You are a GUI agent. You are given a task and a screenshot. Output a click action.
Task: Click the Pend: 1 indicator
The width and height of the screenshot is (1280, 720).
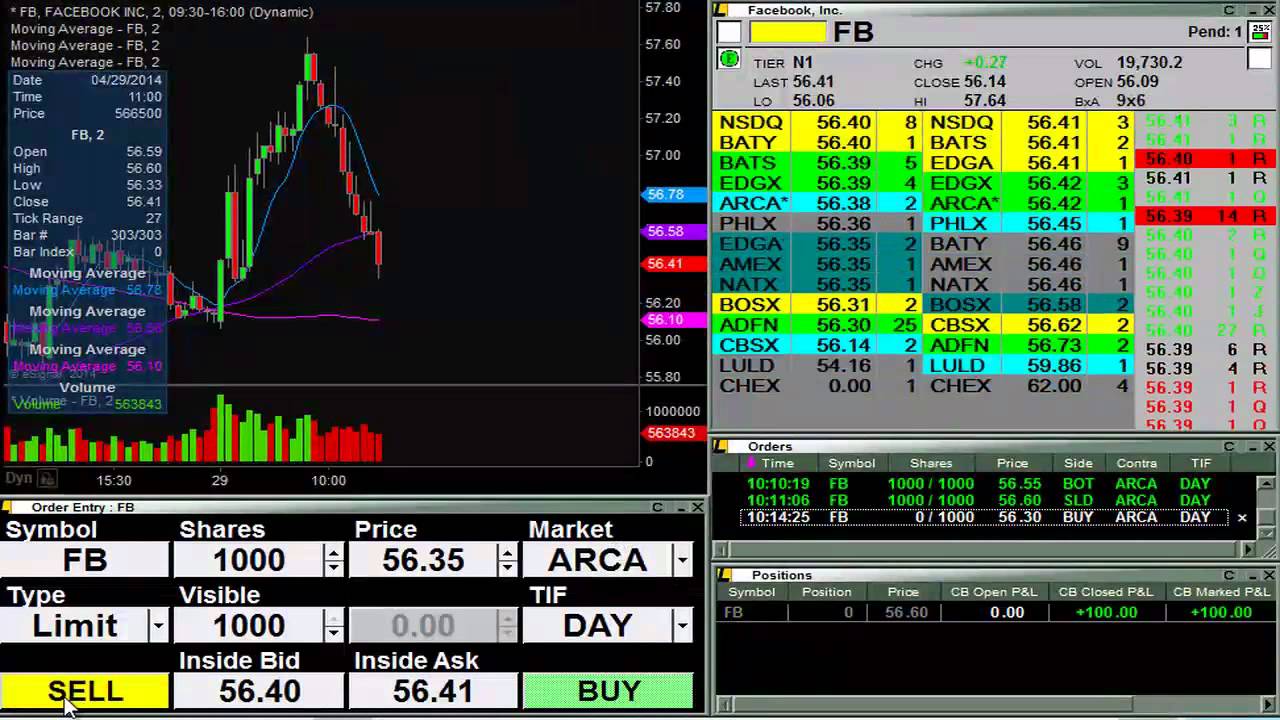(x=1214, y=32)
